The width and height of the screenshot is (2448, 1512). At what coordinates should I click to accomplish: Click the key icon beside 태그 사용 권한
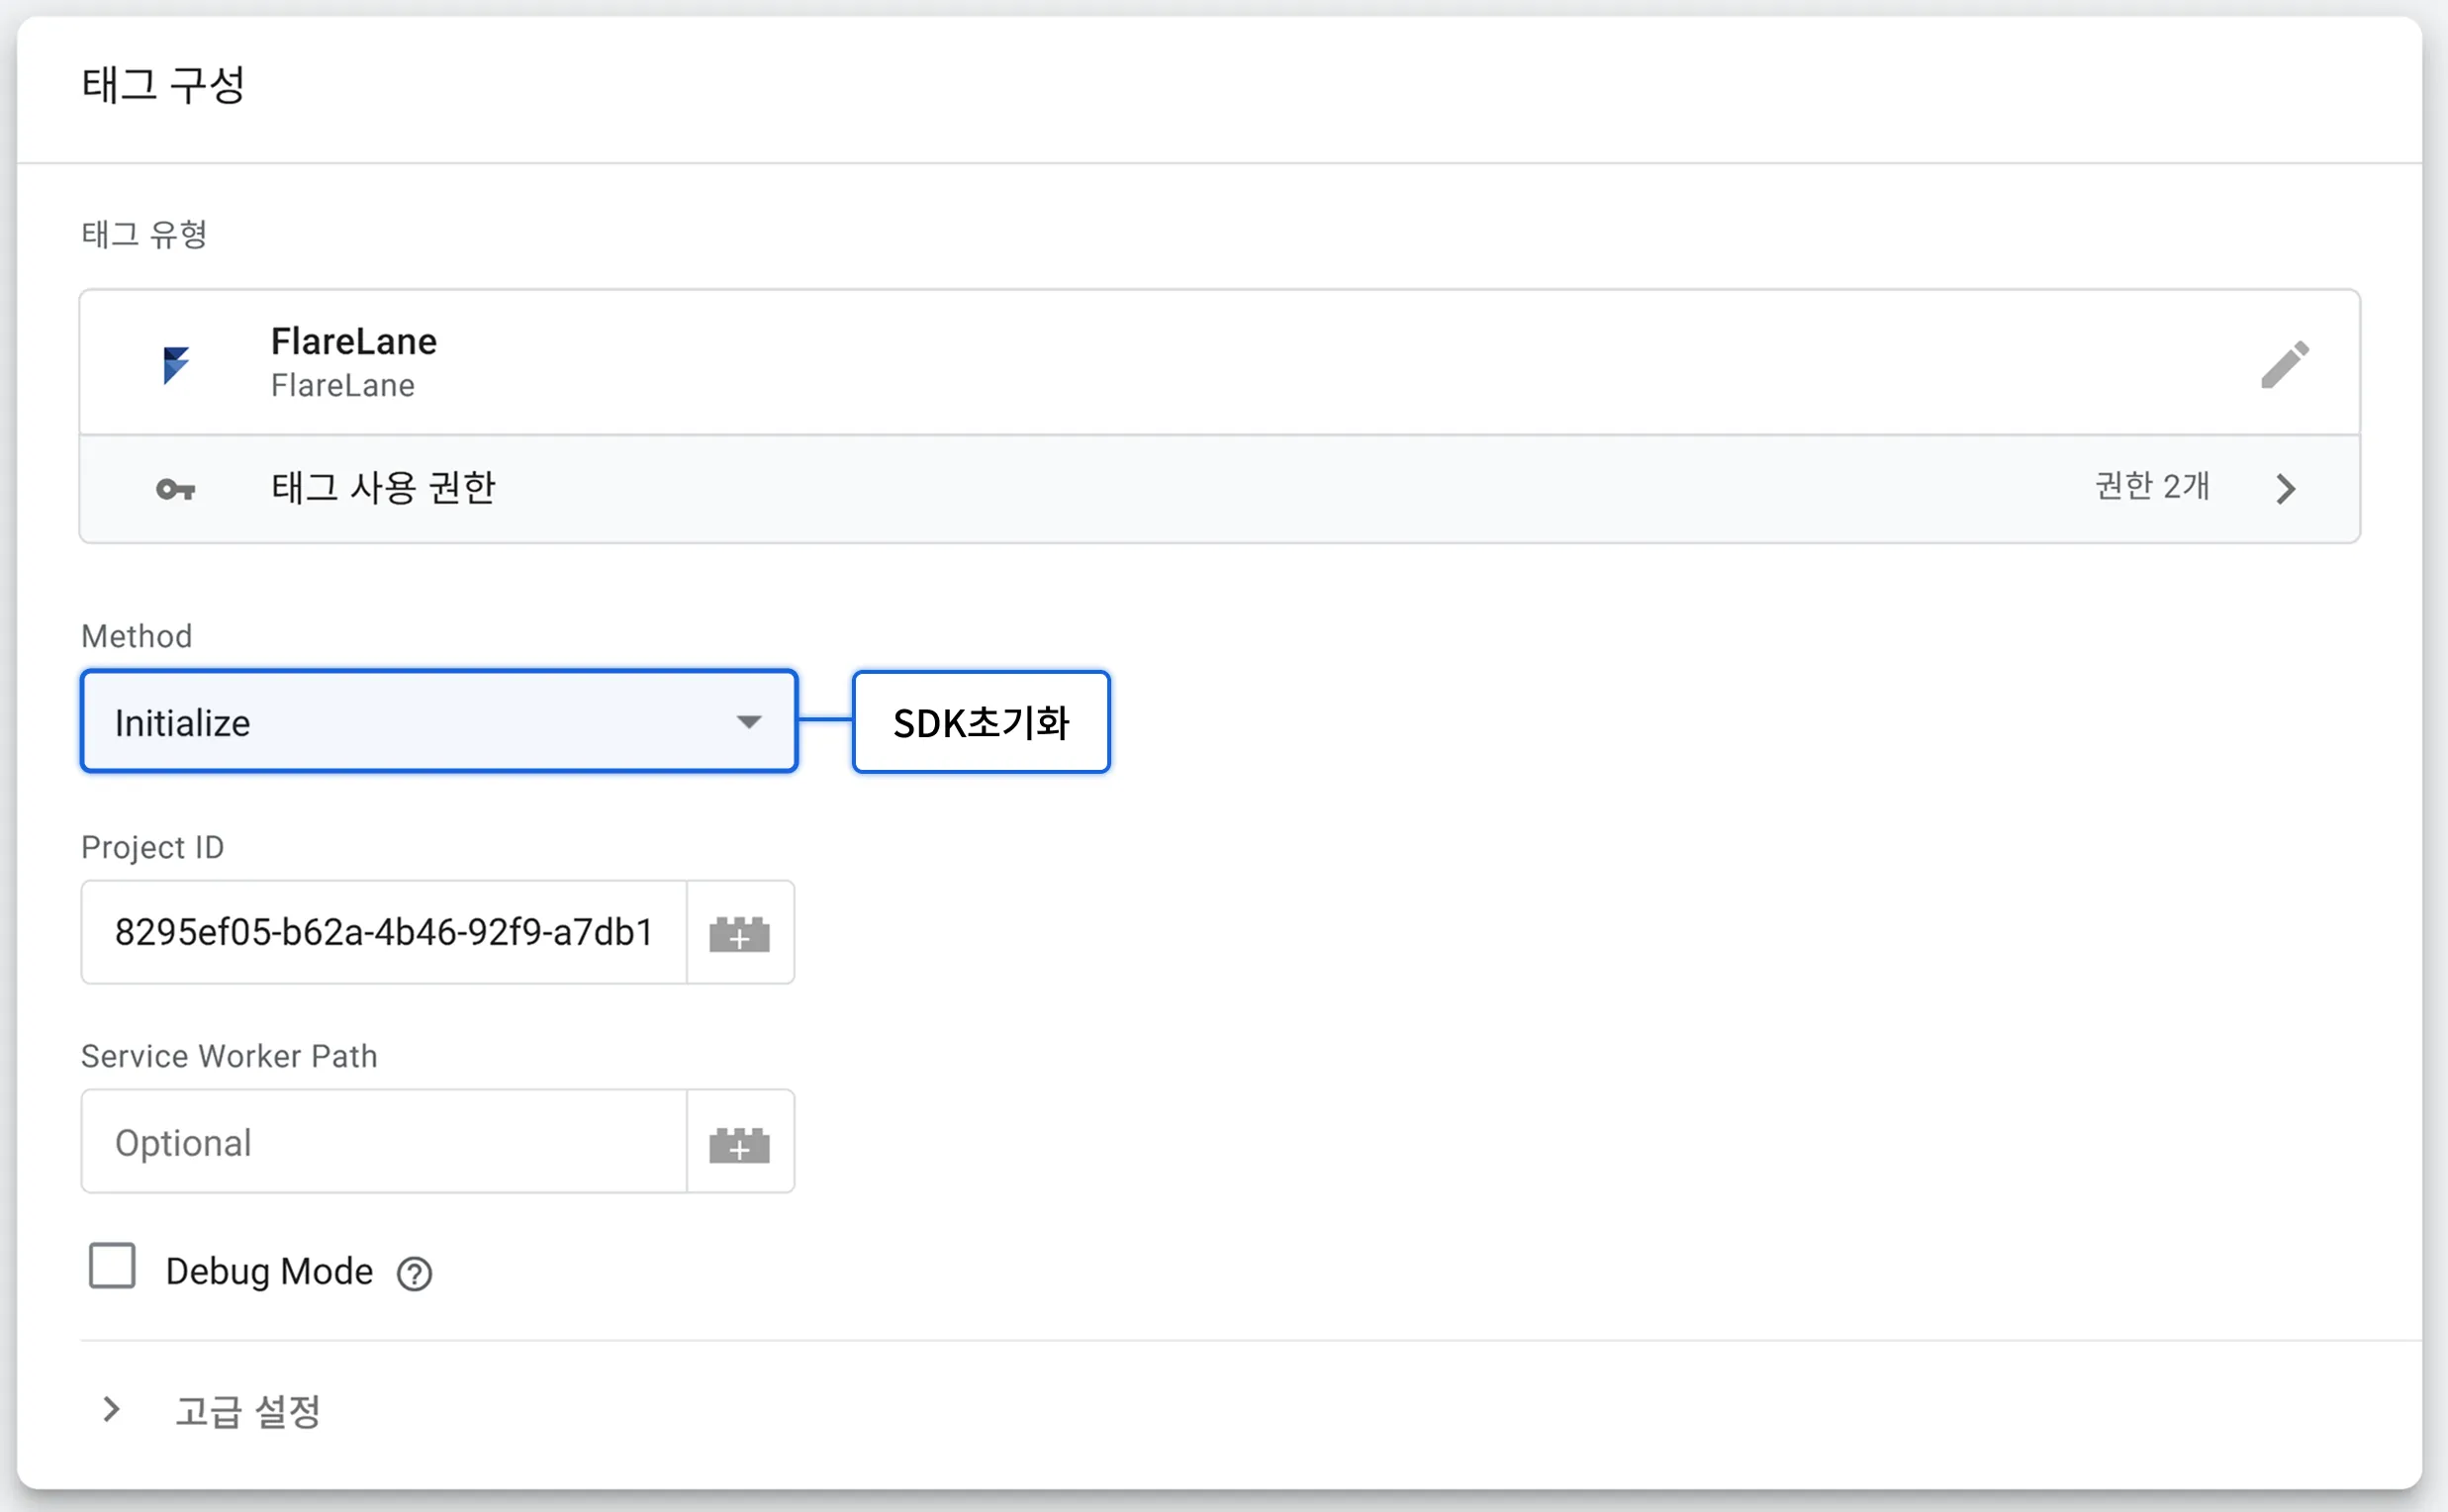176,489
